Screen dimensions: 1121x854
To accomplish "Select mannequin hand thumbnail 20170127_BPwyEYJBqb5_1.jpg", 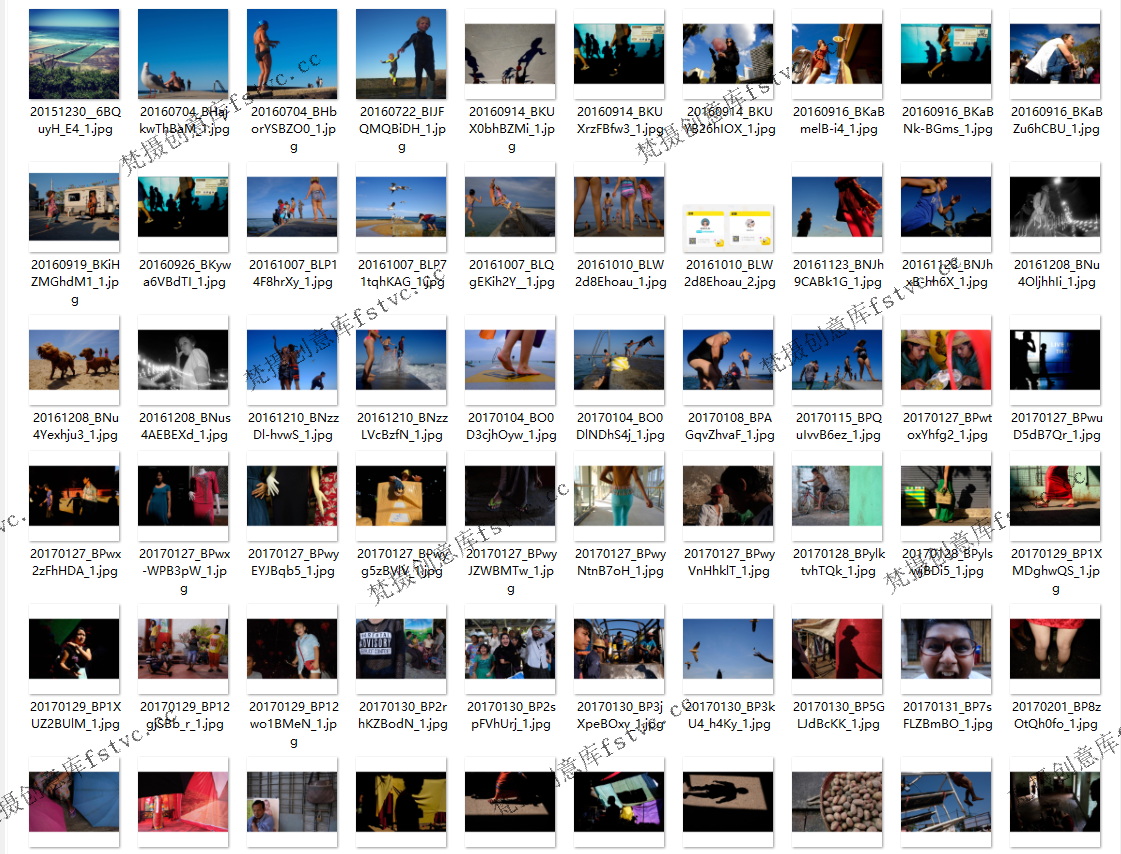I will [x=292, y=496].
